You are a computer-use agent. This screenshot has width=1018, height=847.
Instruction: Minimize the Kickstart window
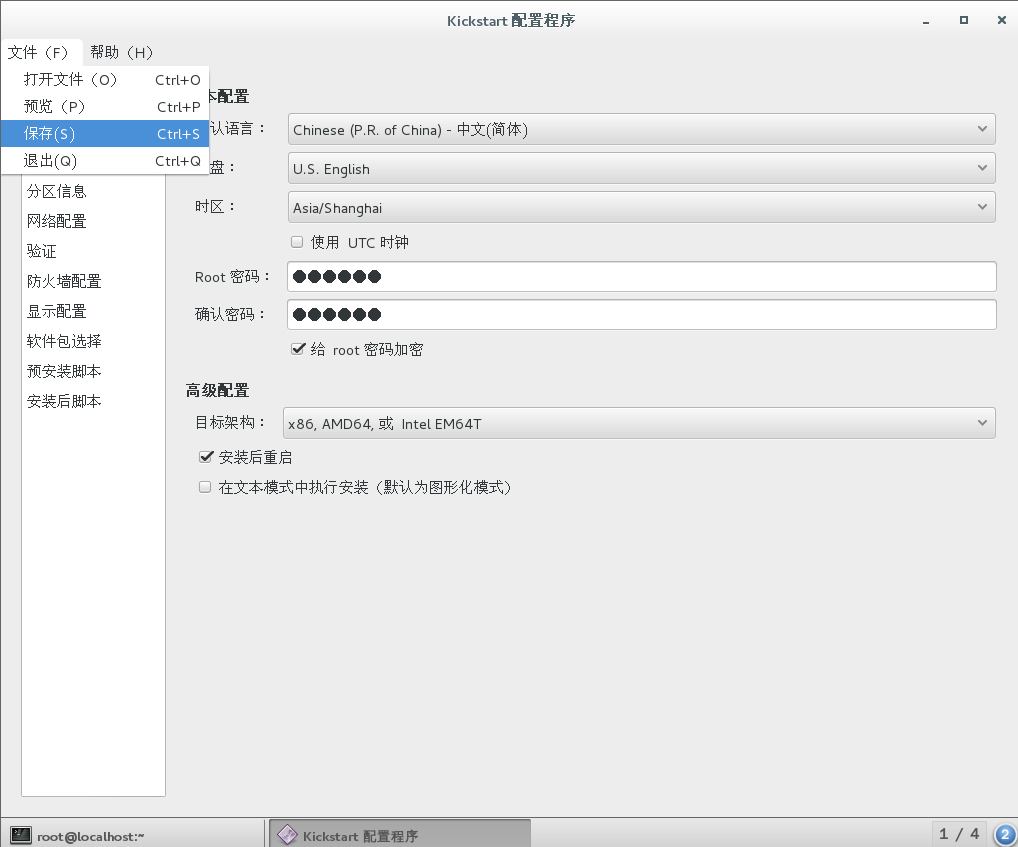(926, 21)
